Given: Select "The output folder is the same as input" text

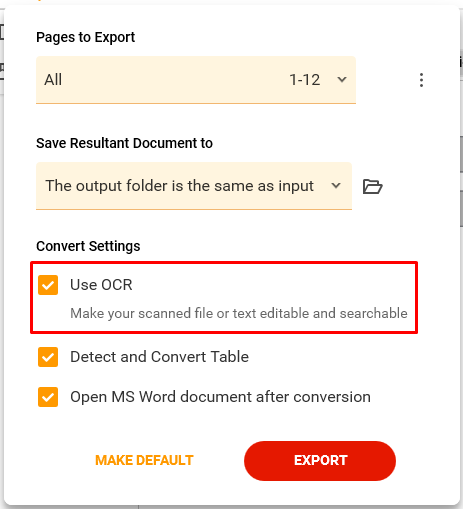Looking at the screenshot, I should pos(179,186).
